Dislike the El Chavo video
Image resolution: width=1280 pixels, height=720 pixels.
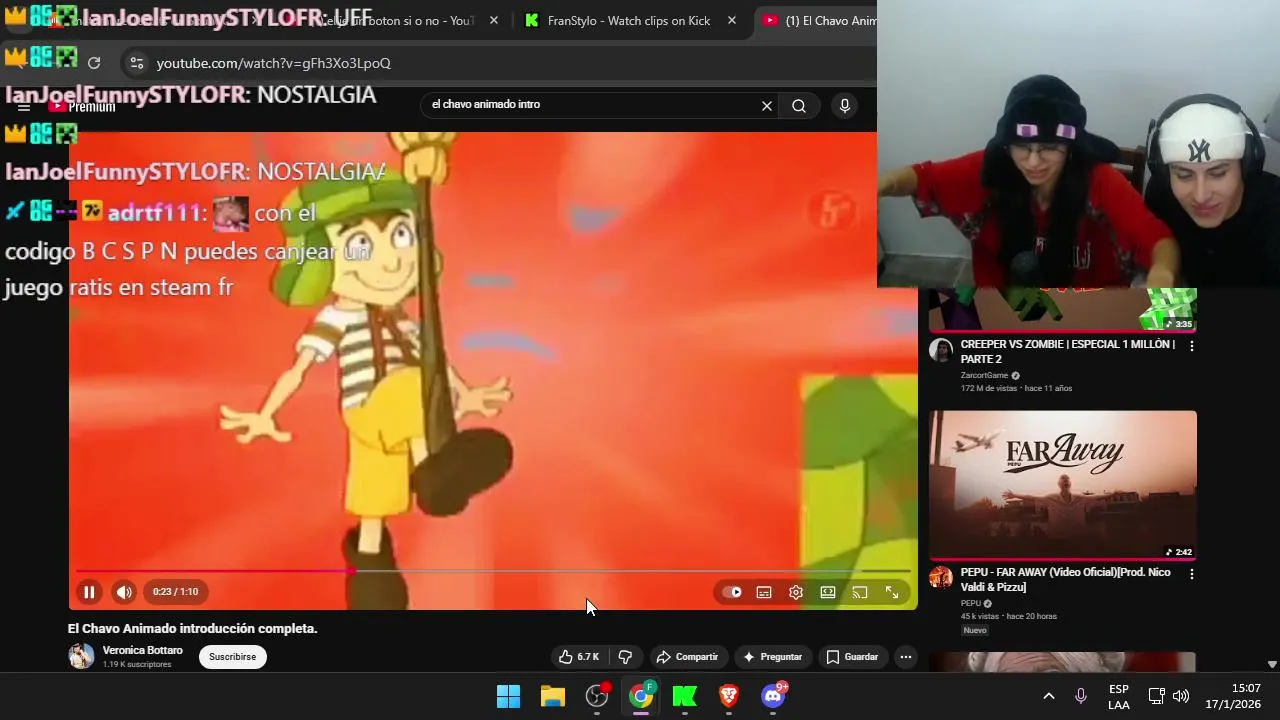tap(625, 657)
